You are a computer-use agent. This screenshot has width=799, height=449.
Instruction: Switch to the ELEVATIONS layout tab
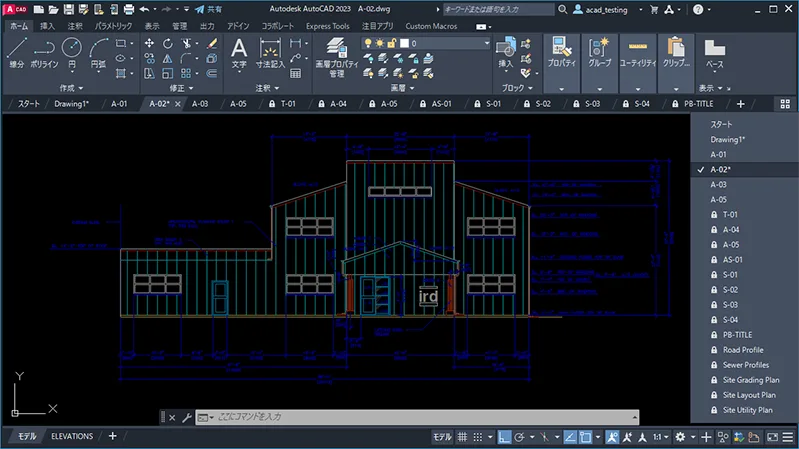pos(72,436)
